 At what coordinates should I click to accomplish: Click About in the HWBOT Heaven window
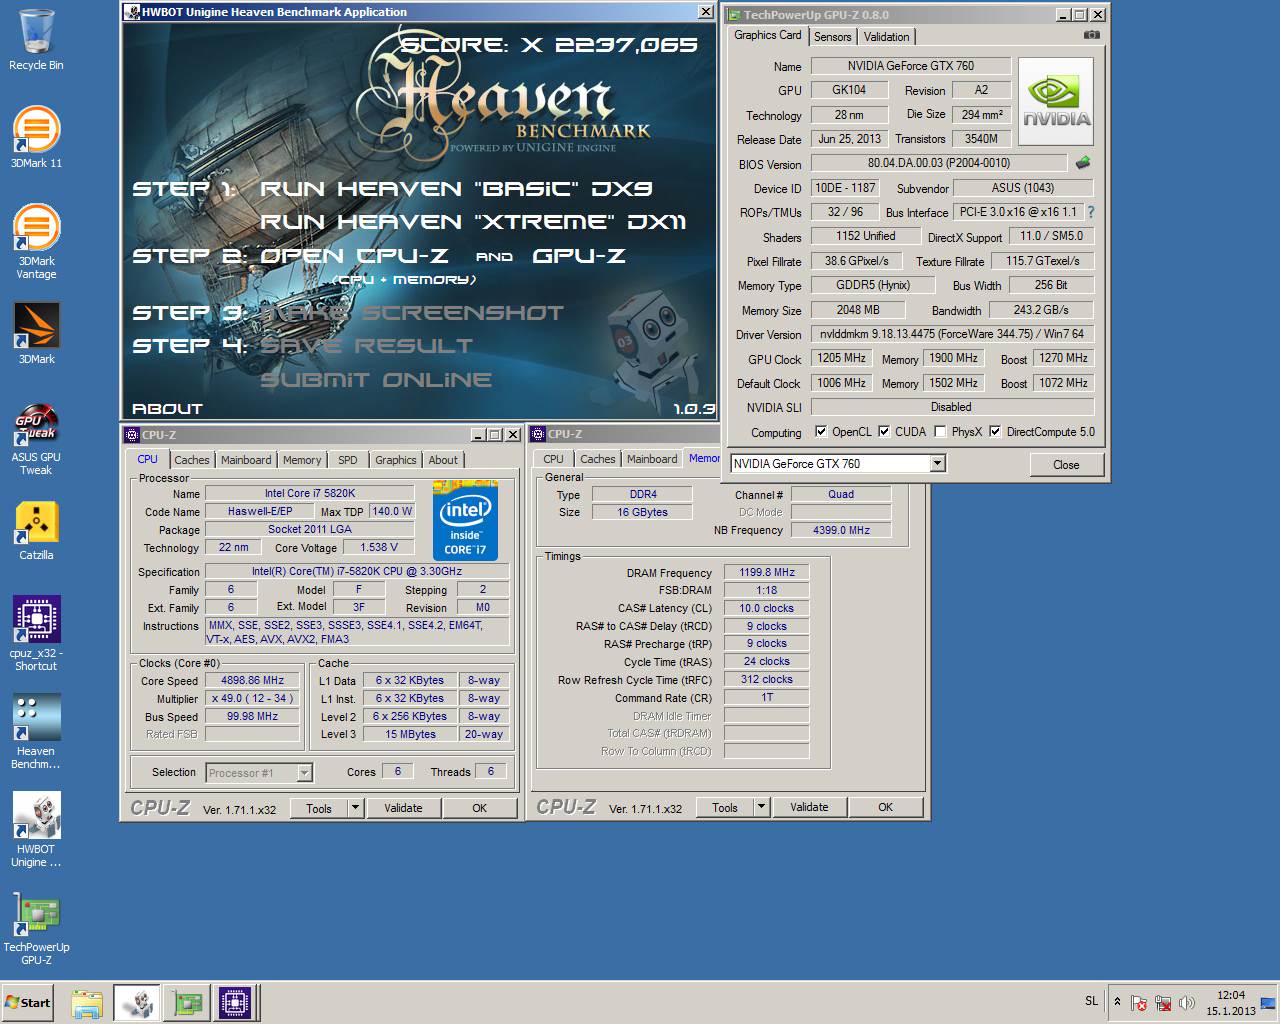(x=167, y=408)
